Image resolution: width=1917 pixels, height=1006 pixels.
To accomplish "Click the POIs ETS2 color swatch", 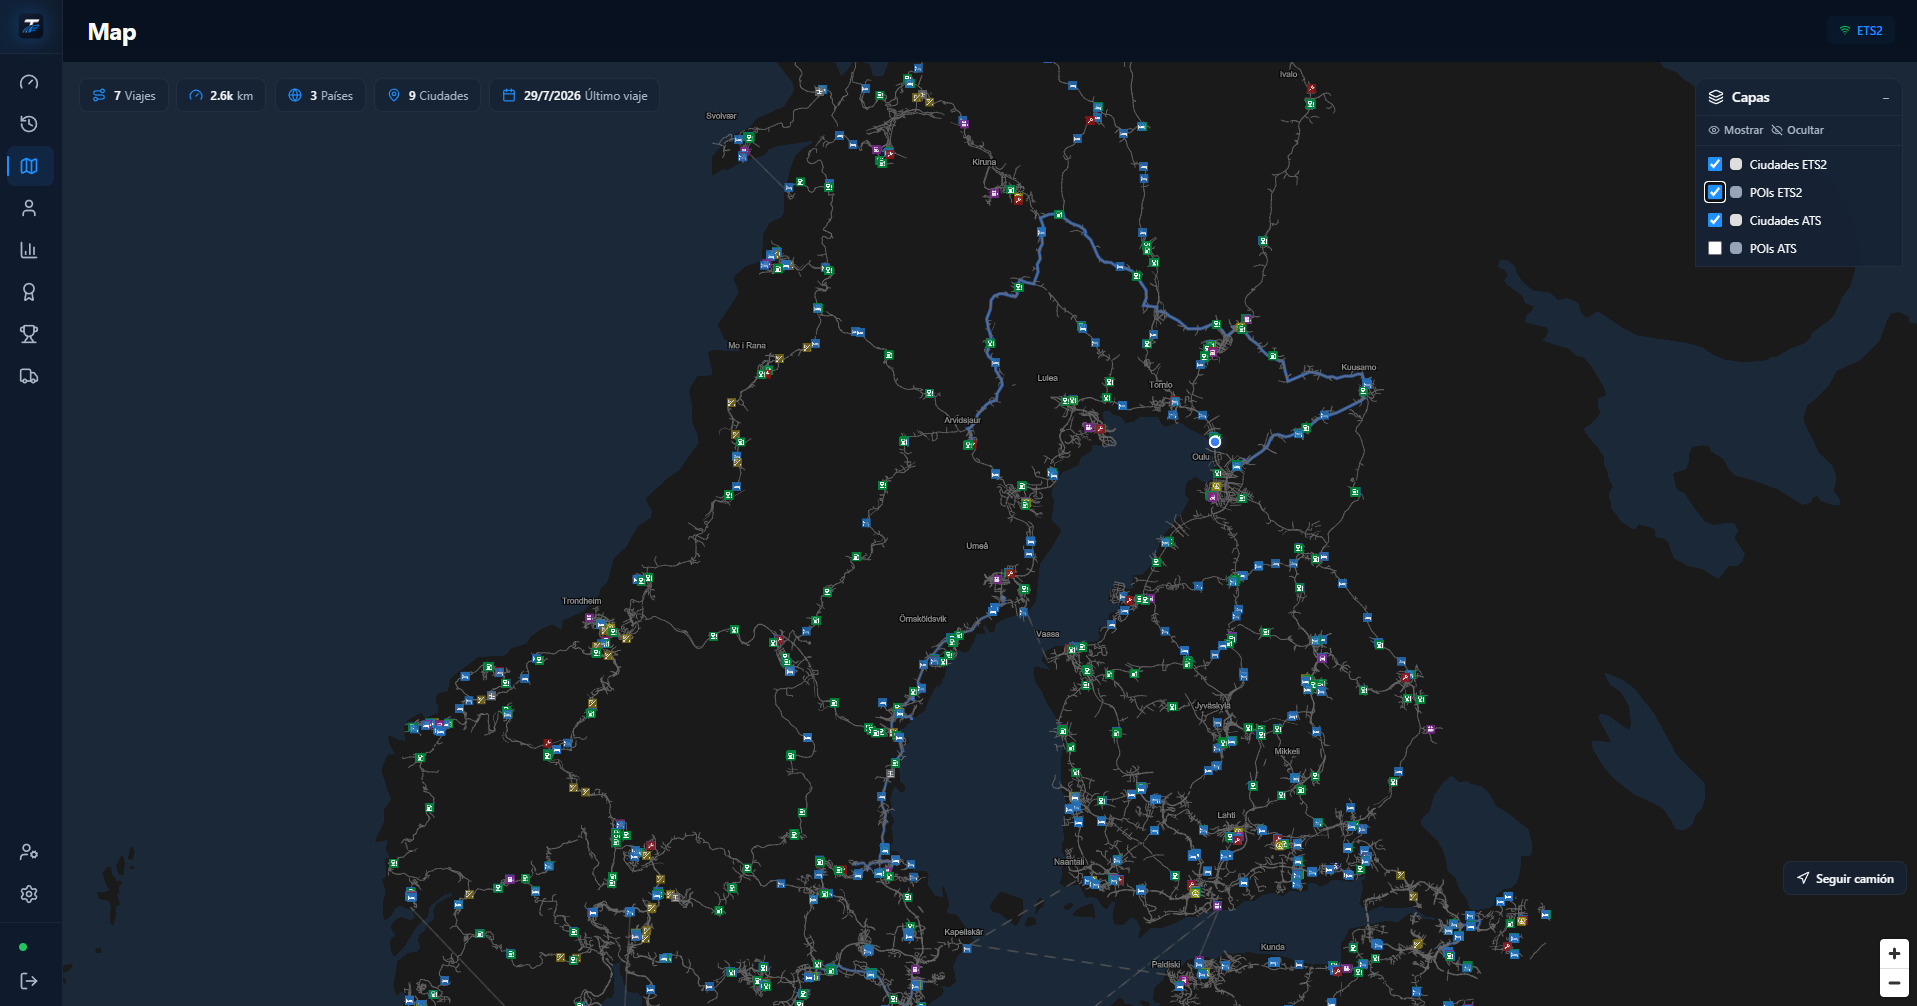I will (1736, 192).
